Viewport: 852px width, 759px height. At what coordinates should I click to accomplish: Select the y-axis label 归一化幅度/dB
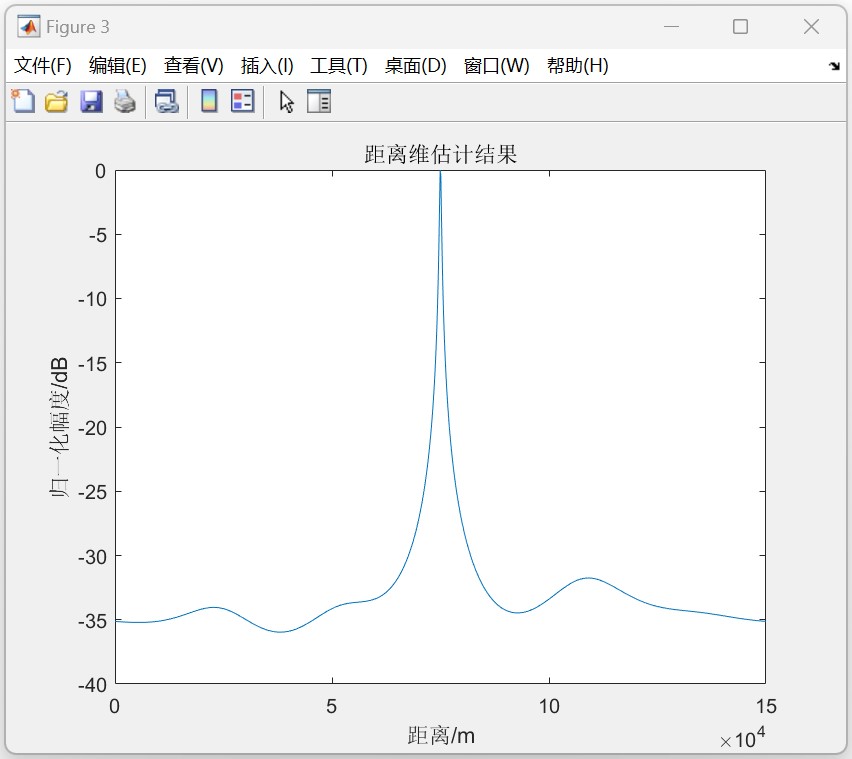(59, 427)
